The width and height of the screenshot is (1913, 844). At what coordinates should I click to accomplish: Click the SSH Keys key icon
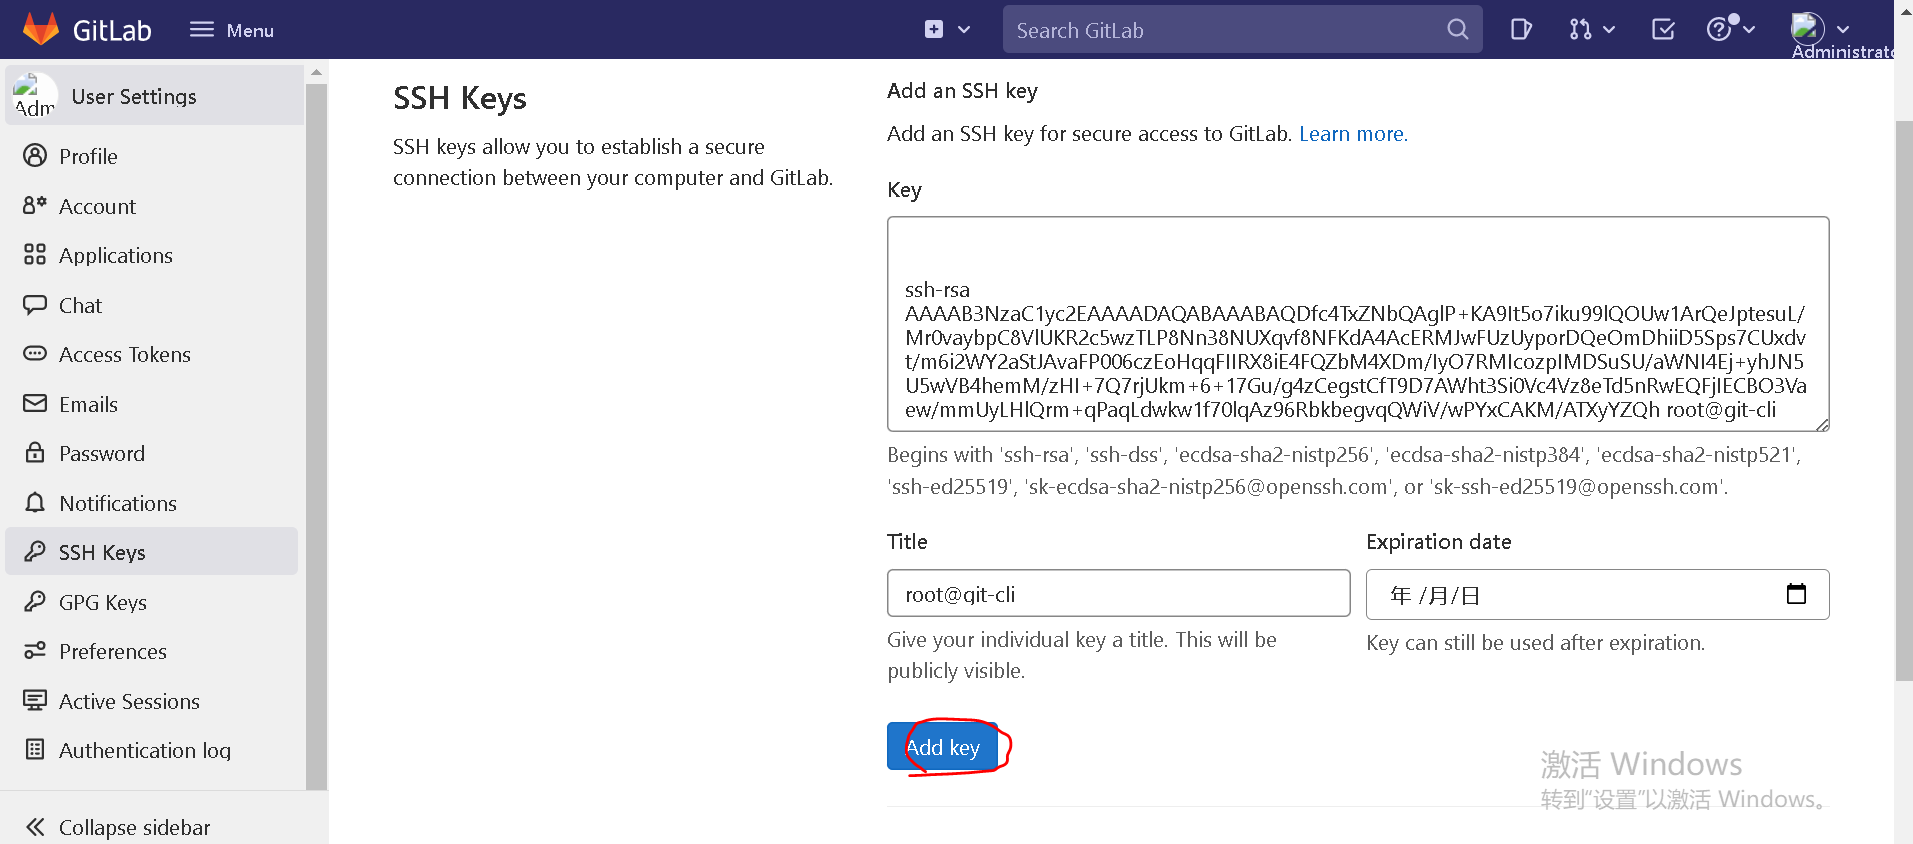click(35, 551)
